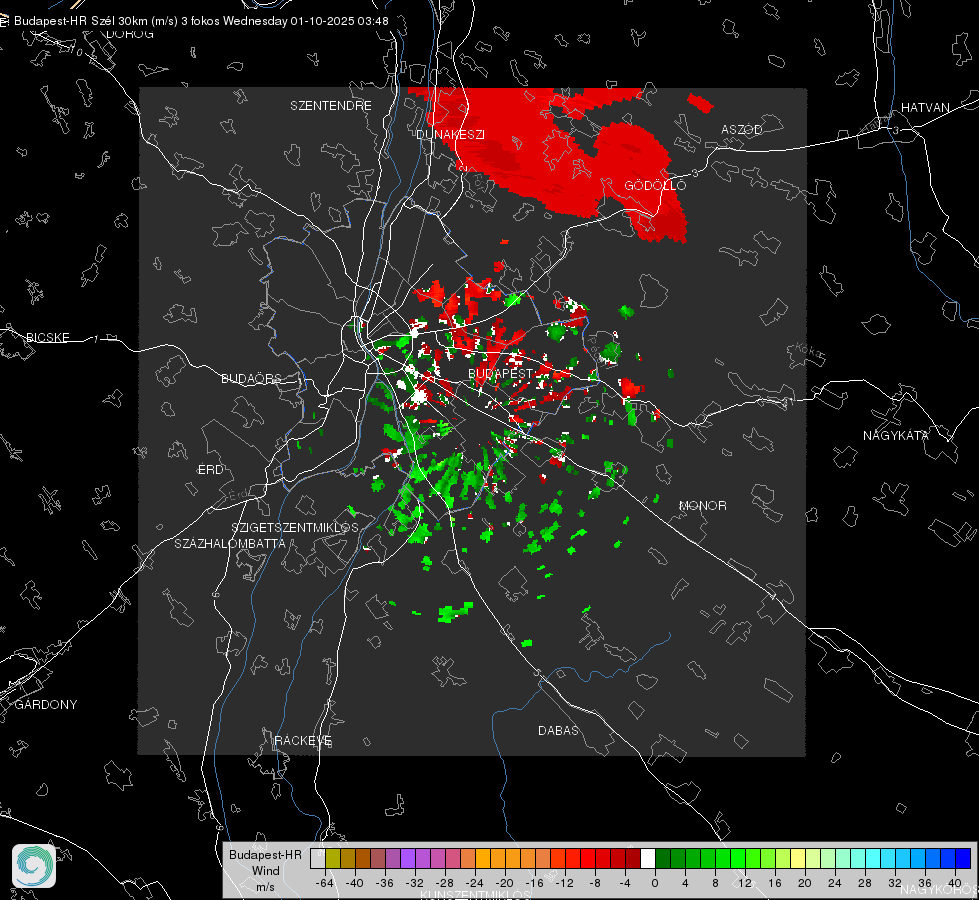The width and height of the screenshot is (979, 900).
Task: Click the radar map title text
Action: tap(201, 21)
